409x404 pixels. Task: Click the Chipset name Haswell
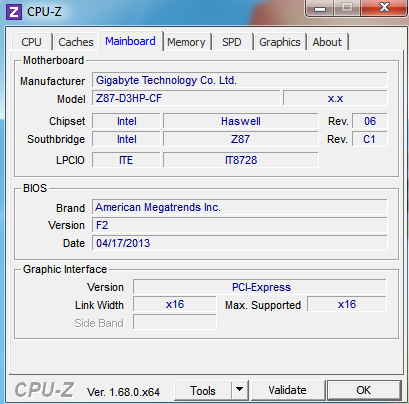[x=241, y=121]
